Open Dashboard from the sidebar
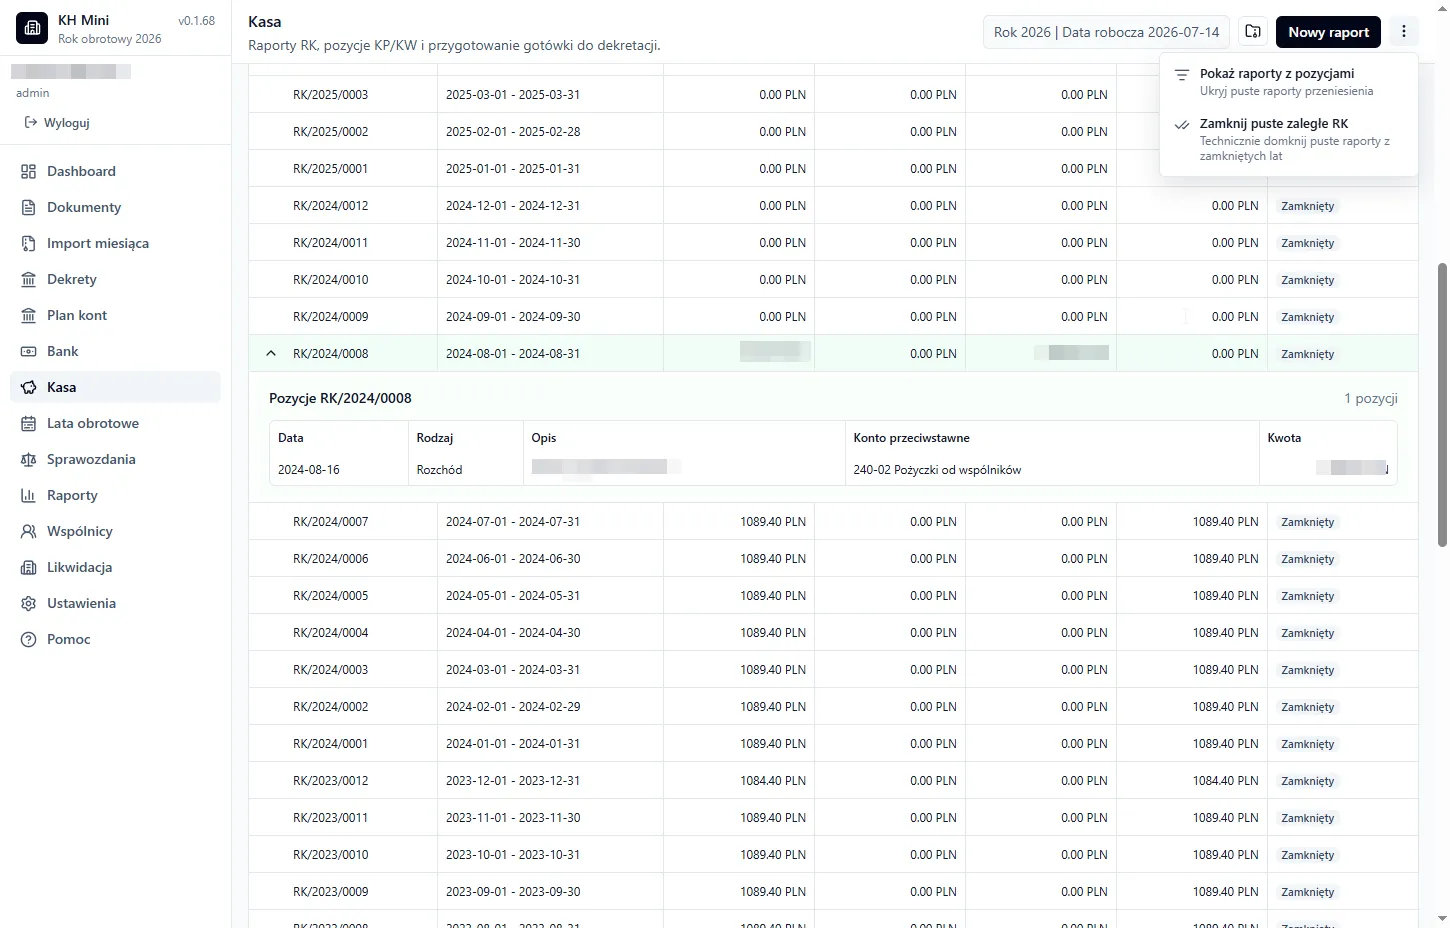The image size is (1450, 928). click(115, 171)
